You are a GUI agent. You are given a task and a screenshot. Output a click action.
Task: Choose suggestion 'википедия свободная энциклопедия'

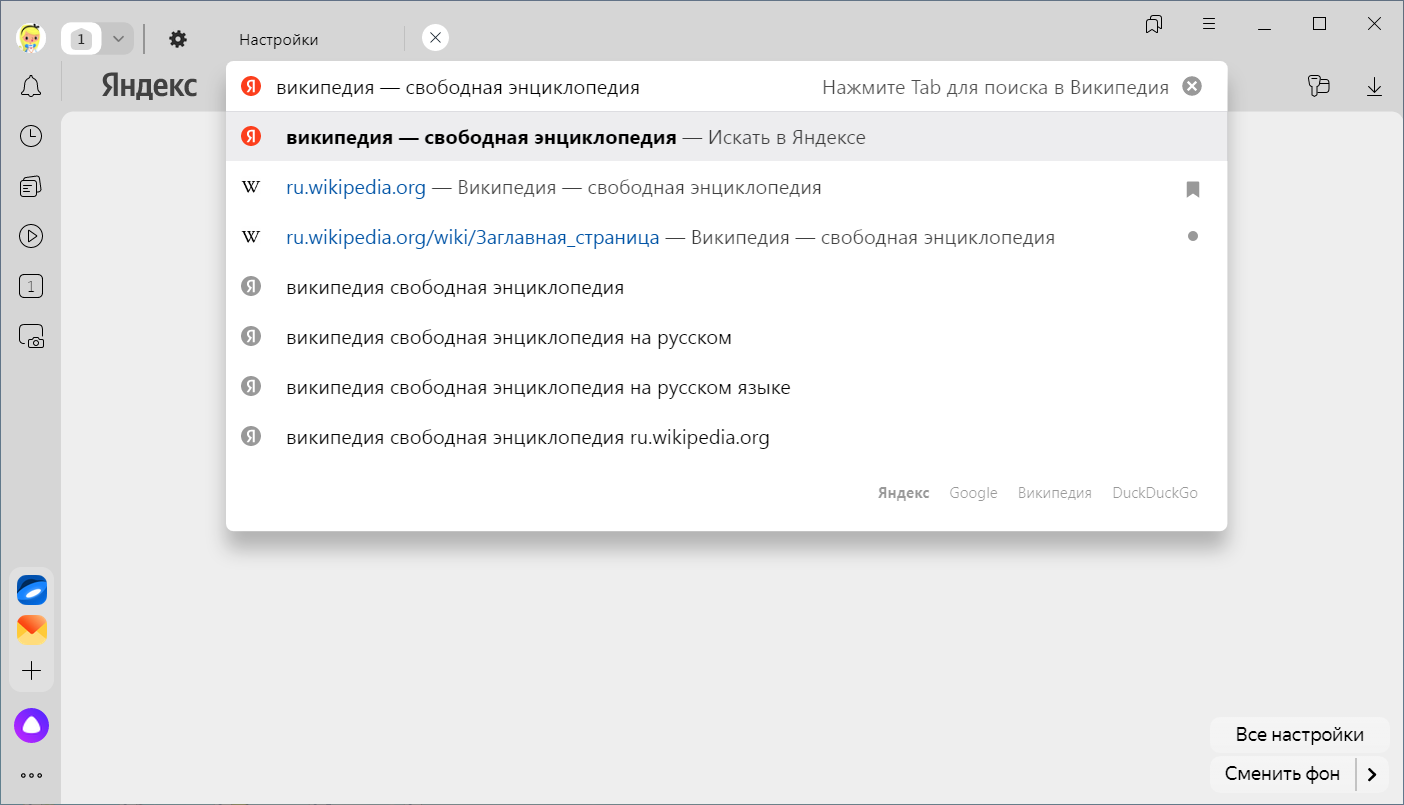click(x=726, y=287)
